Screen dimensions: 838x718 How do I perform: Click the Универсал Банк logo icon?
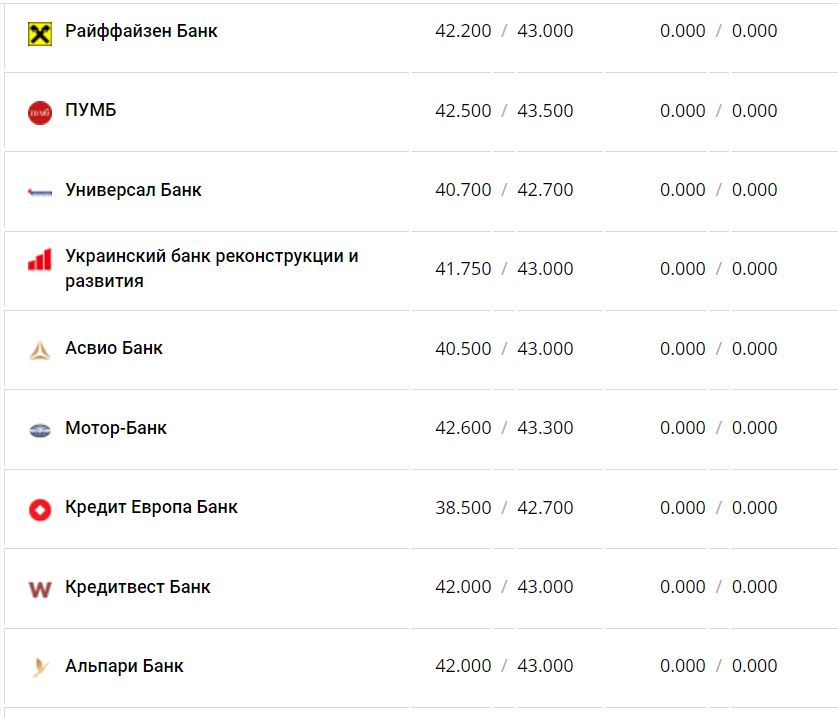coord(39,191)
